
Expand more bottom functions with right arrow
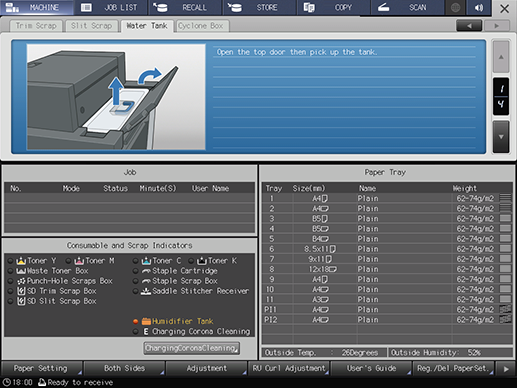[x=506, y=369]
